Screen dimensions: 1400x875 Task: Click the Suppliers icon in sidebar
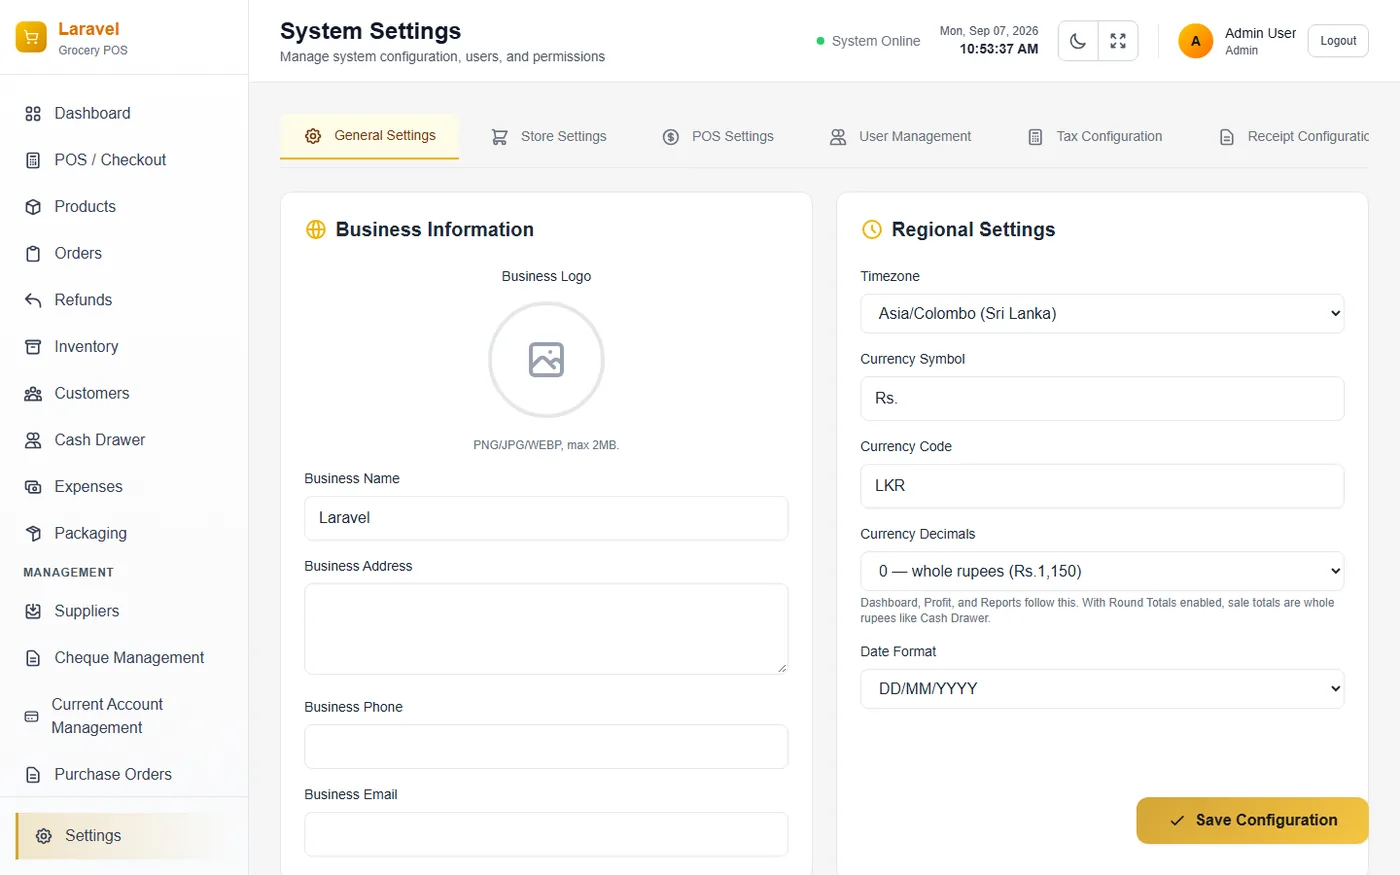33,611
